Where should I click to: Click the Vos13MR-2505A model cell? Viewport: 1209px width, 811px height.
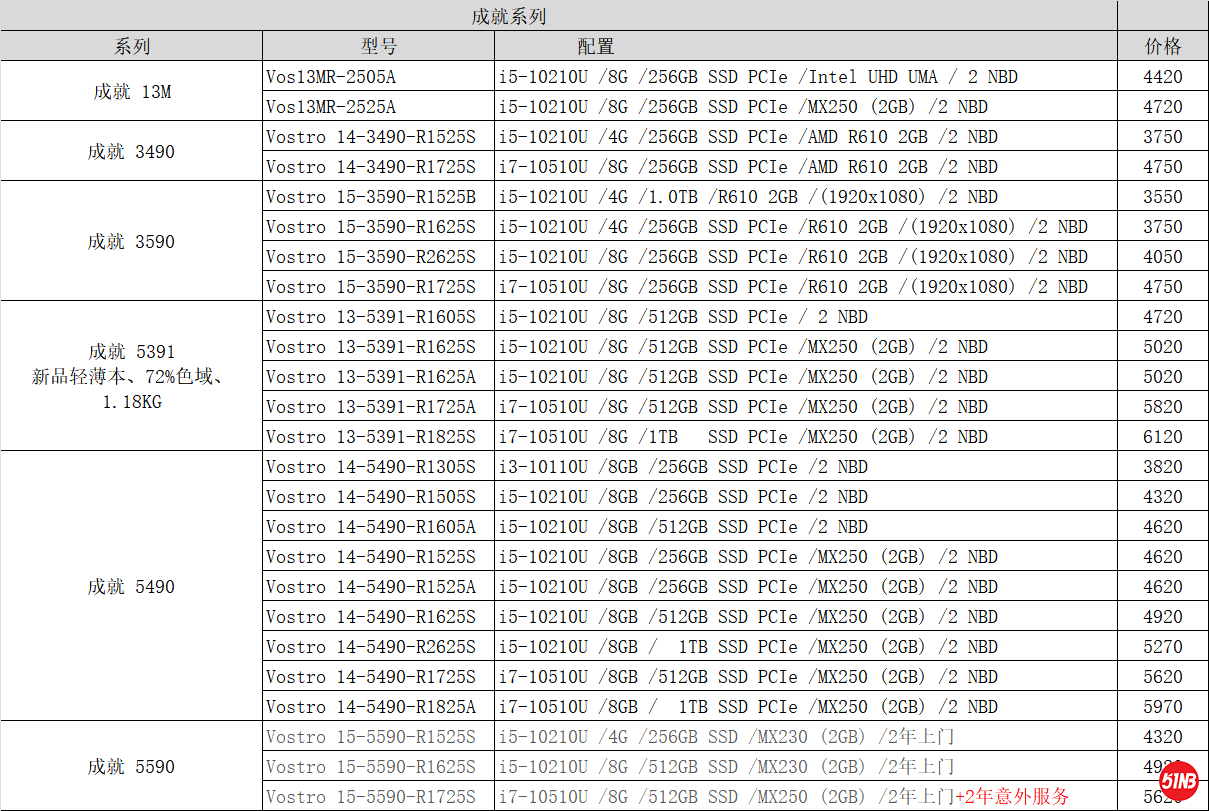331,77
